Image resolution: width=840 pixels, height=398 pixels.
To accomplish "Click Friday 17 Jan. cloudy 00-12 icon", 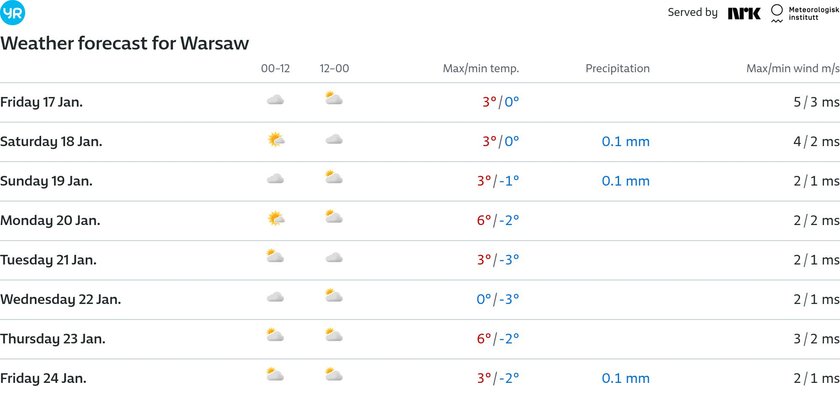I will tap(275, 100).
